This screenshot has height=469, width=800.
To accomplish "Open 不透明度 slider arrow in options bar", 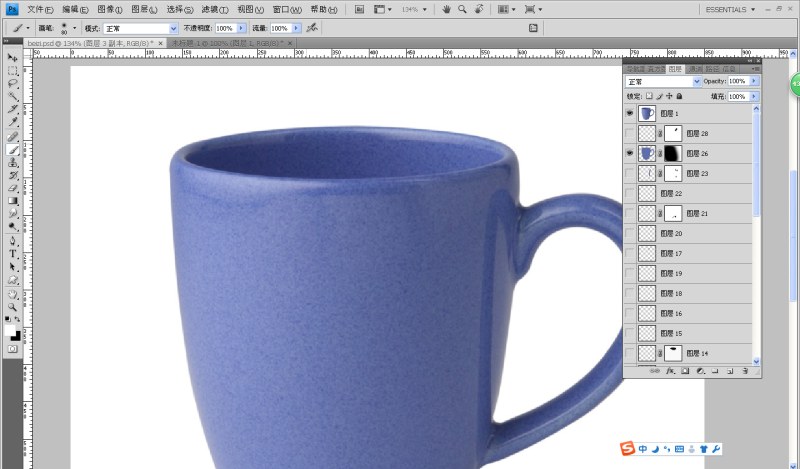I will pyautogui.click(x=241, y=28).
